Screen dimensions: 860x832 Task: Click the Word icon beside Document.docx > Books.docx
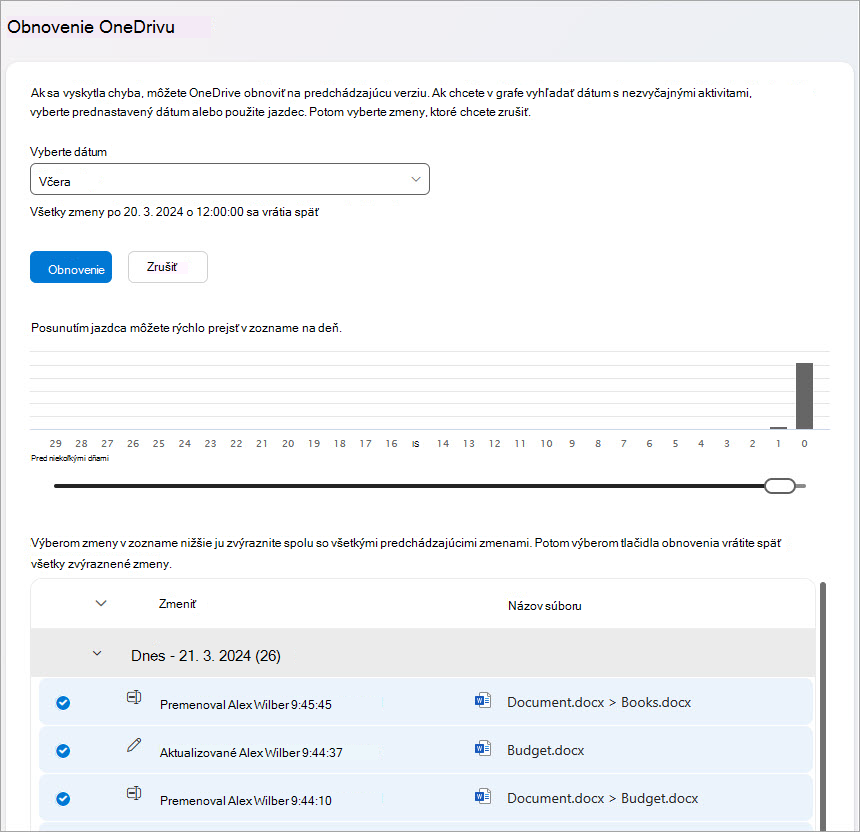[x=483, y=700]
